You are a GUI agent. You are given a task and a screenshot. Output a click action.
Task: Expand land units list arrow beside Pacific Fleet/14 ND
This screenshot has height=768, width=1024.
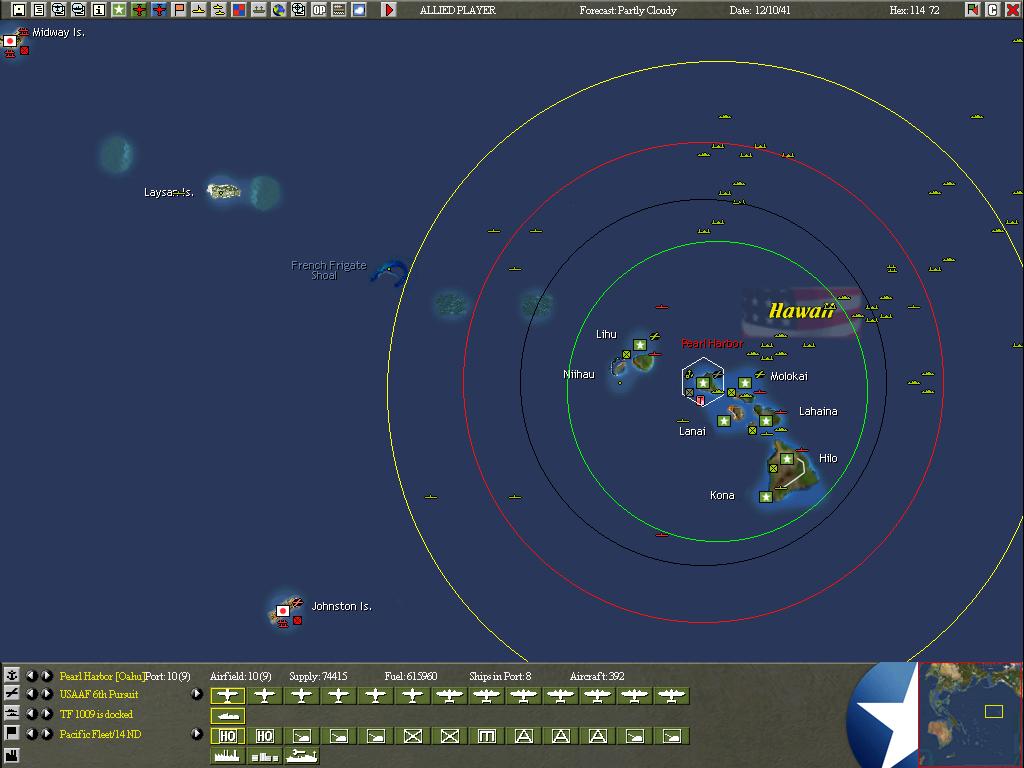197,734
